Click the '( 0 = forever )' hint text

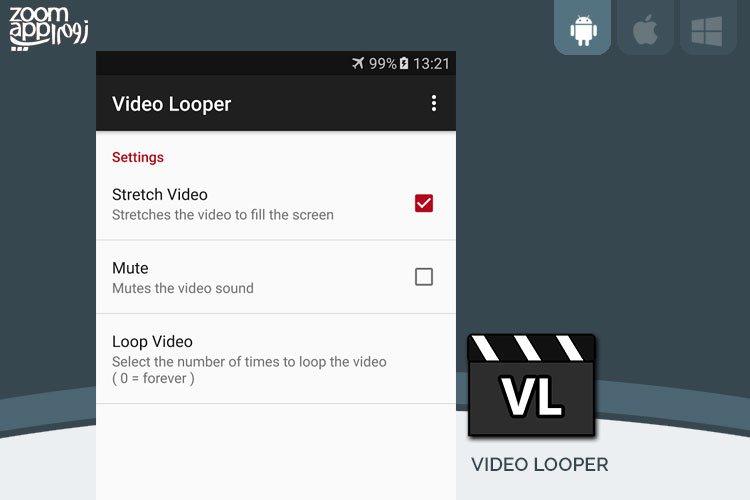153,378
